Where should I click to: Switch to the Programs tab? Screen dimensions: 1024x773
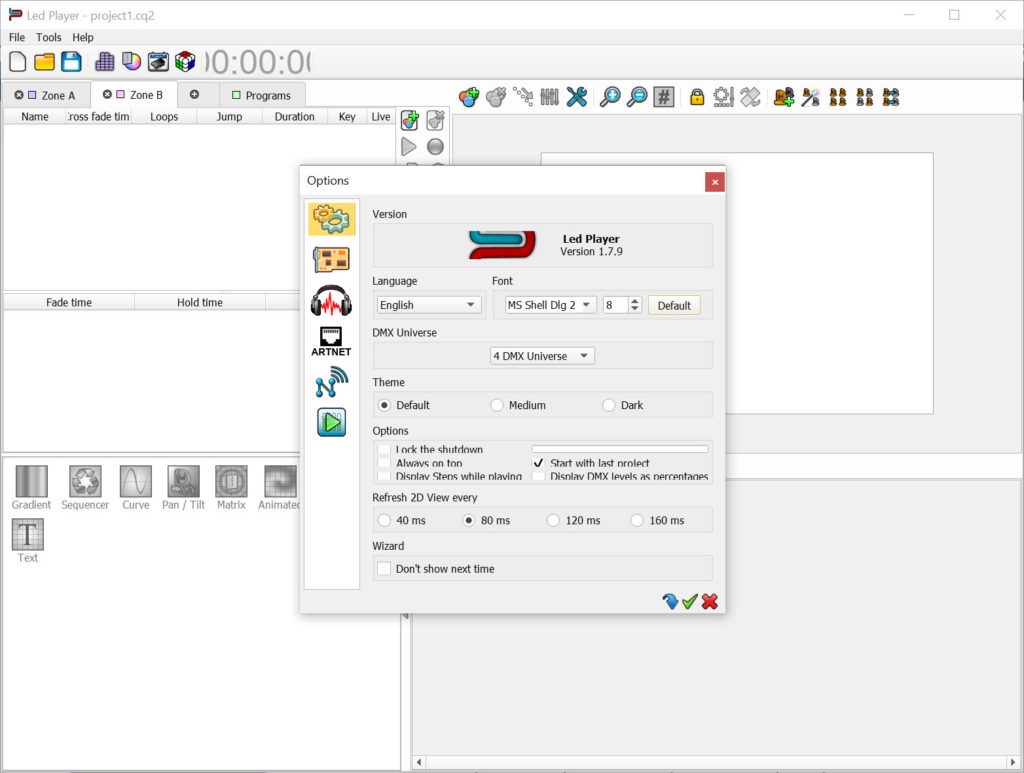[x=262, y=95]
